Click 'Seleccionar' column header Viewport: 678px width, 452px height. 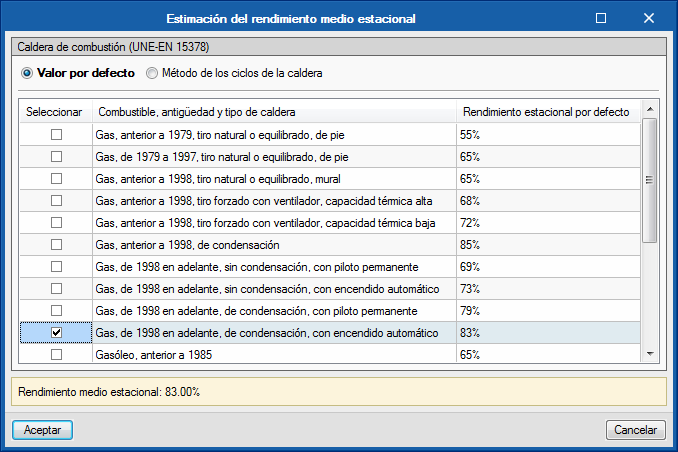pyautogui.click(x=54, y=112)
